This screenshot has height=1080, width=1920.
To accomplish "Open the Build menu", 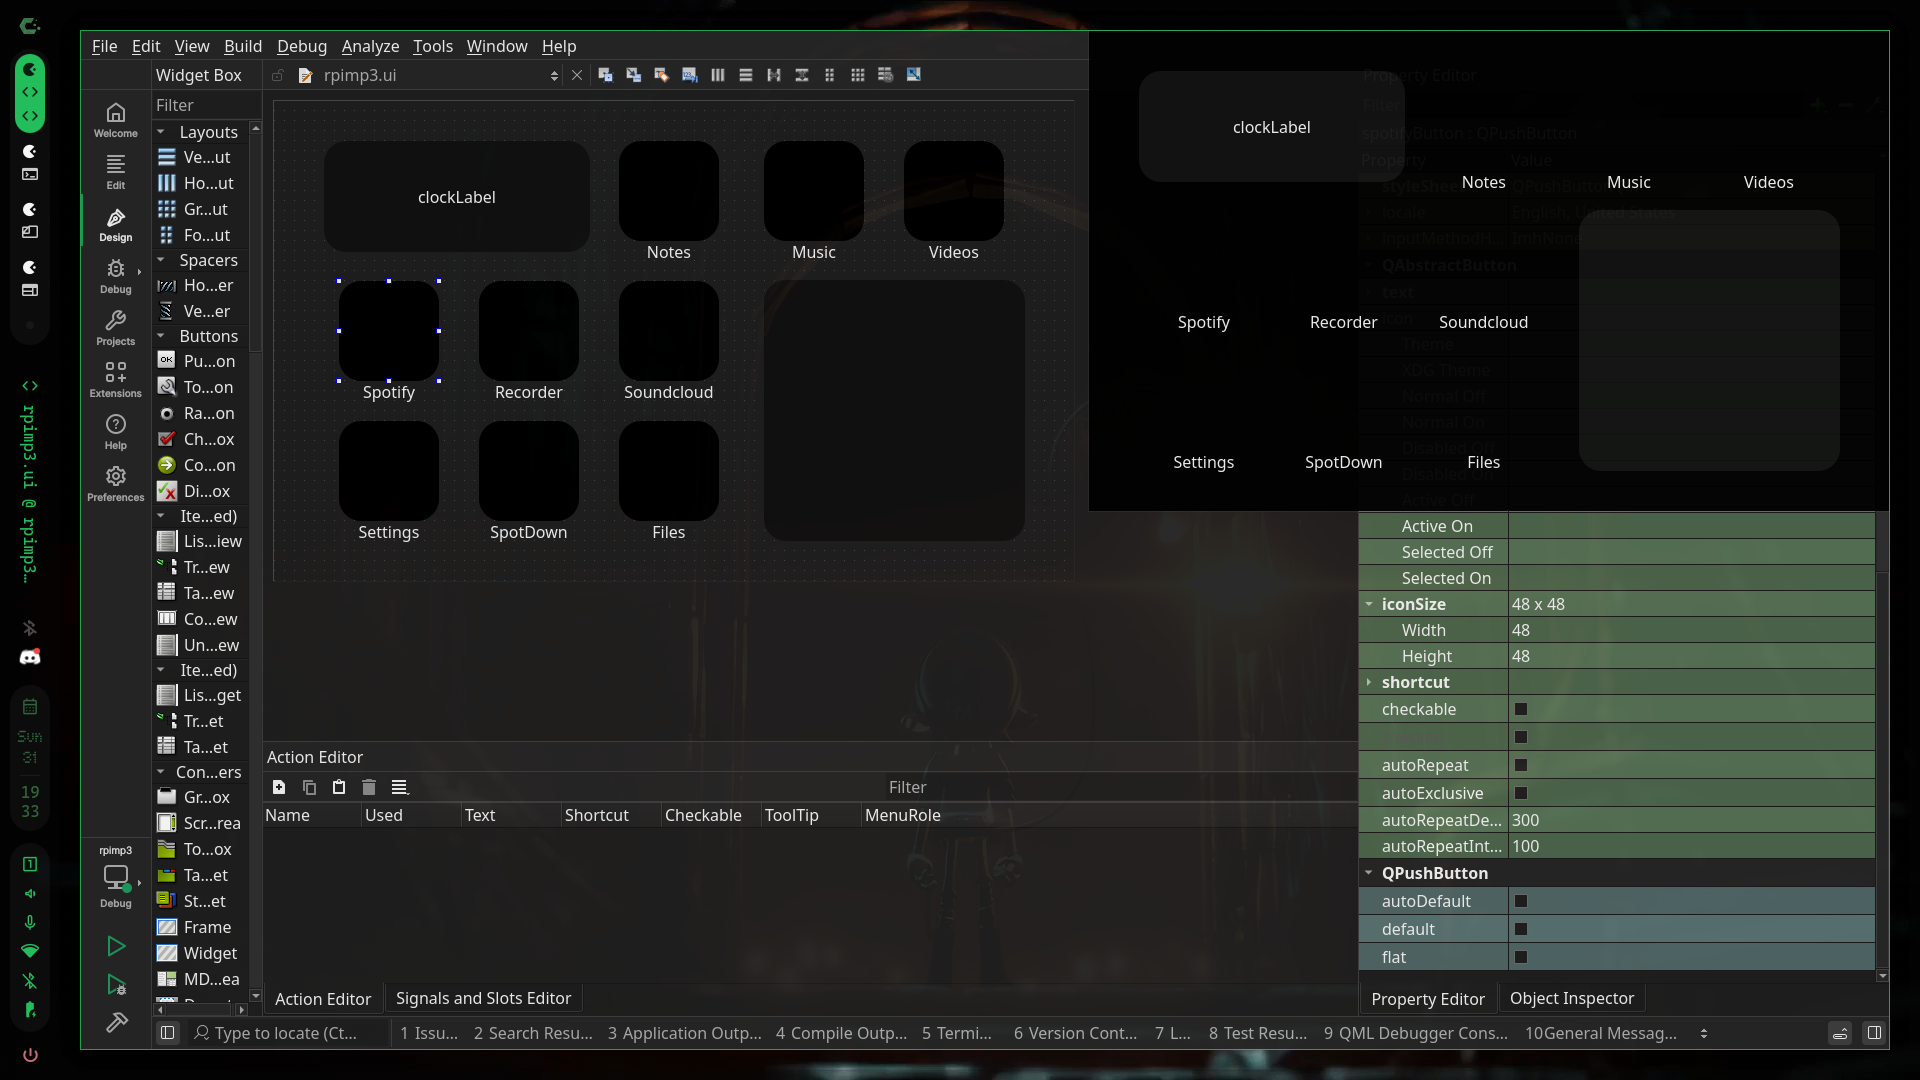I will (x=243, y=46).
